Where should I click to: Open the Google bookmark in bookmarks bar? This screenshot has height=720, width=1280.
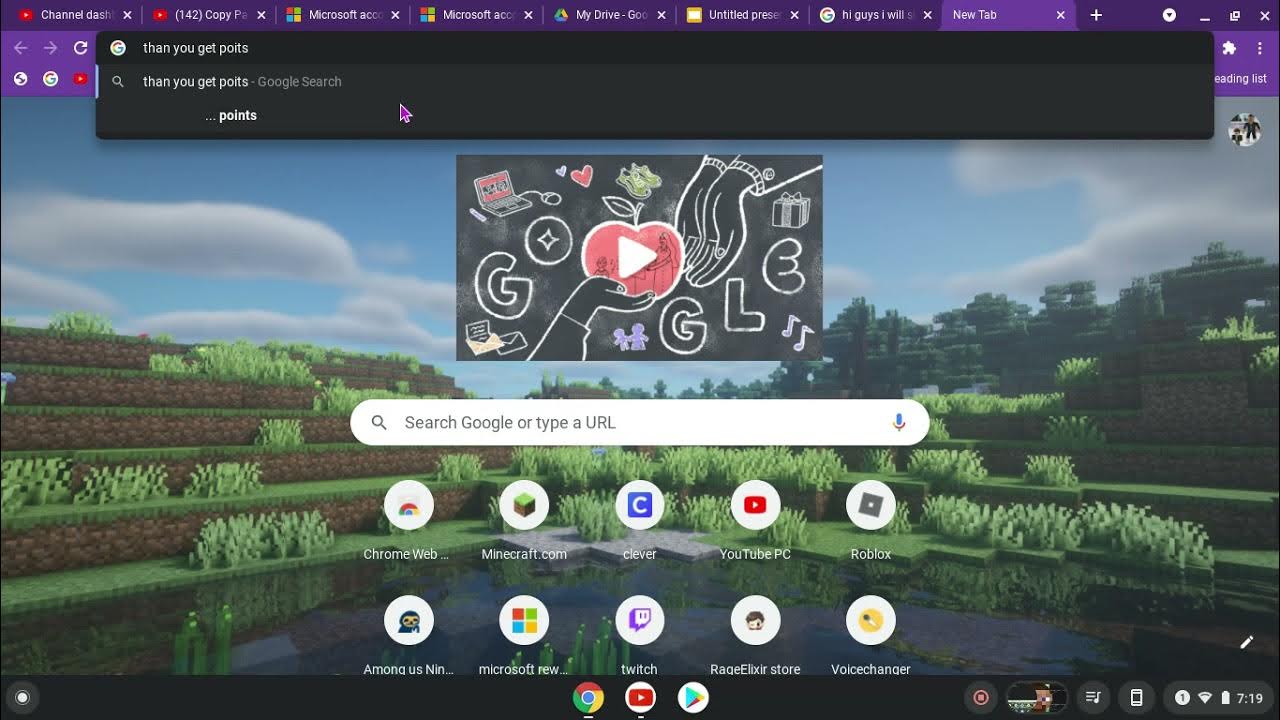51,79
